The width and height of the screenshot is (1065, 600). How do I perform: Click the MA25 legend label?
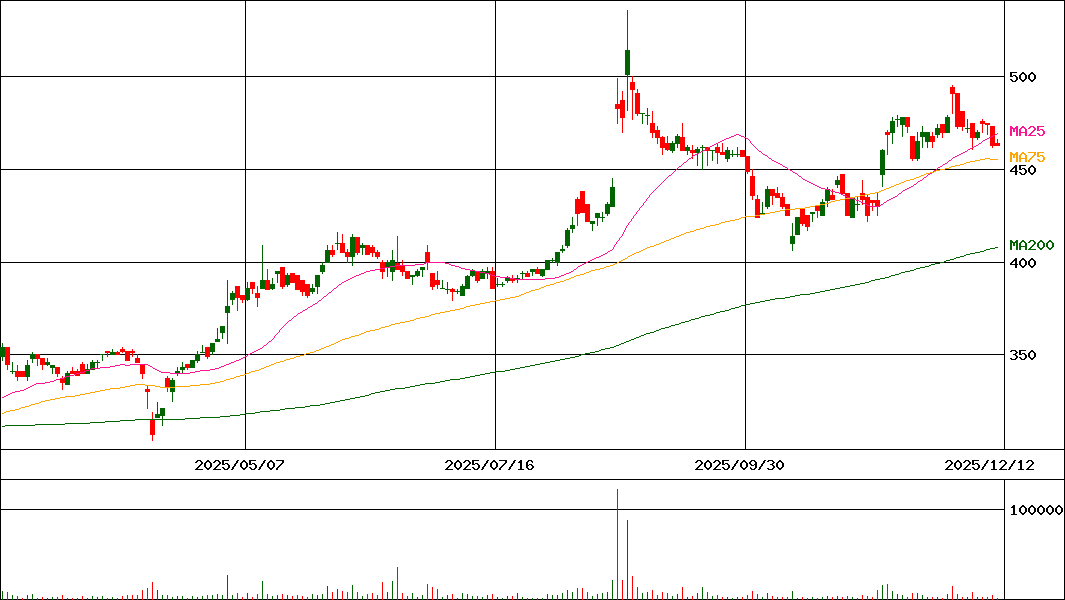coord(1027,131)
